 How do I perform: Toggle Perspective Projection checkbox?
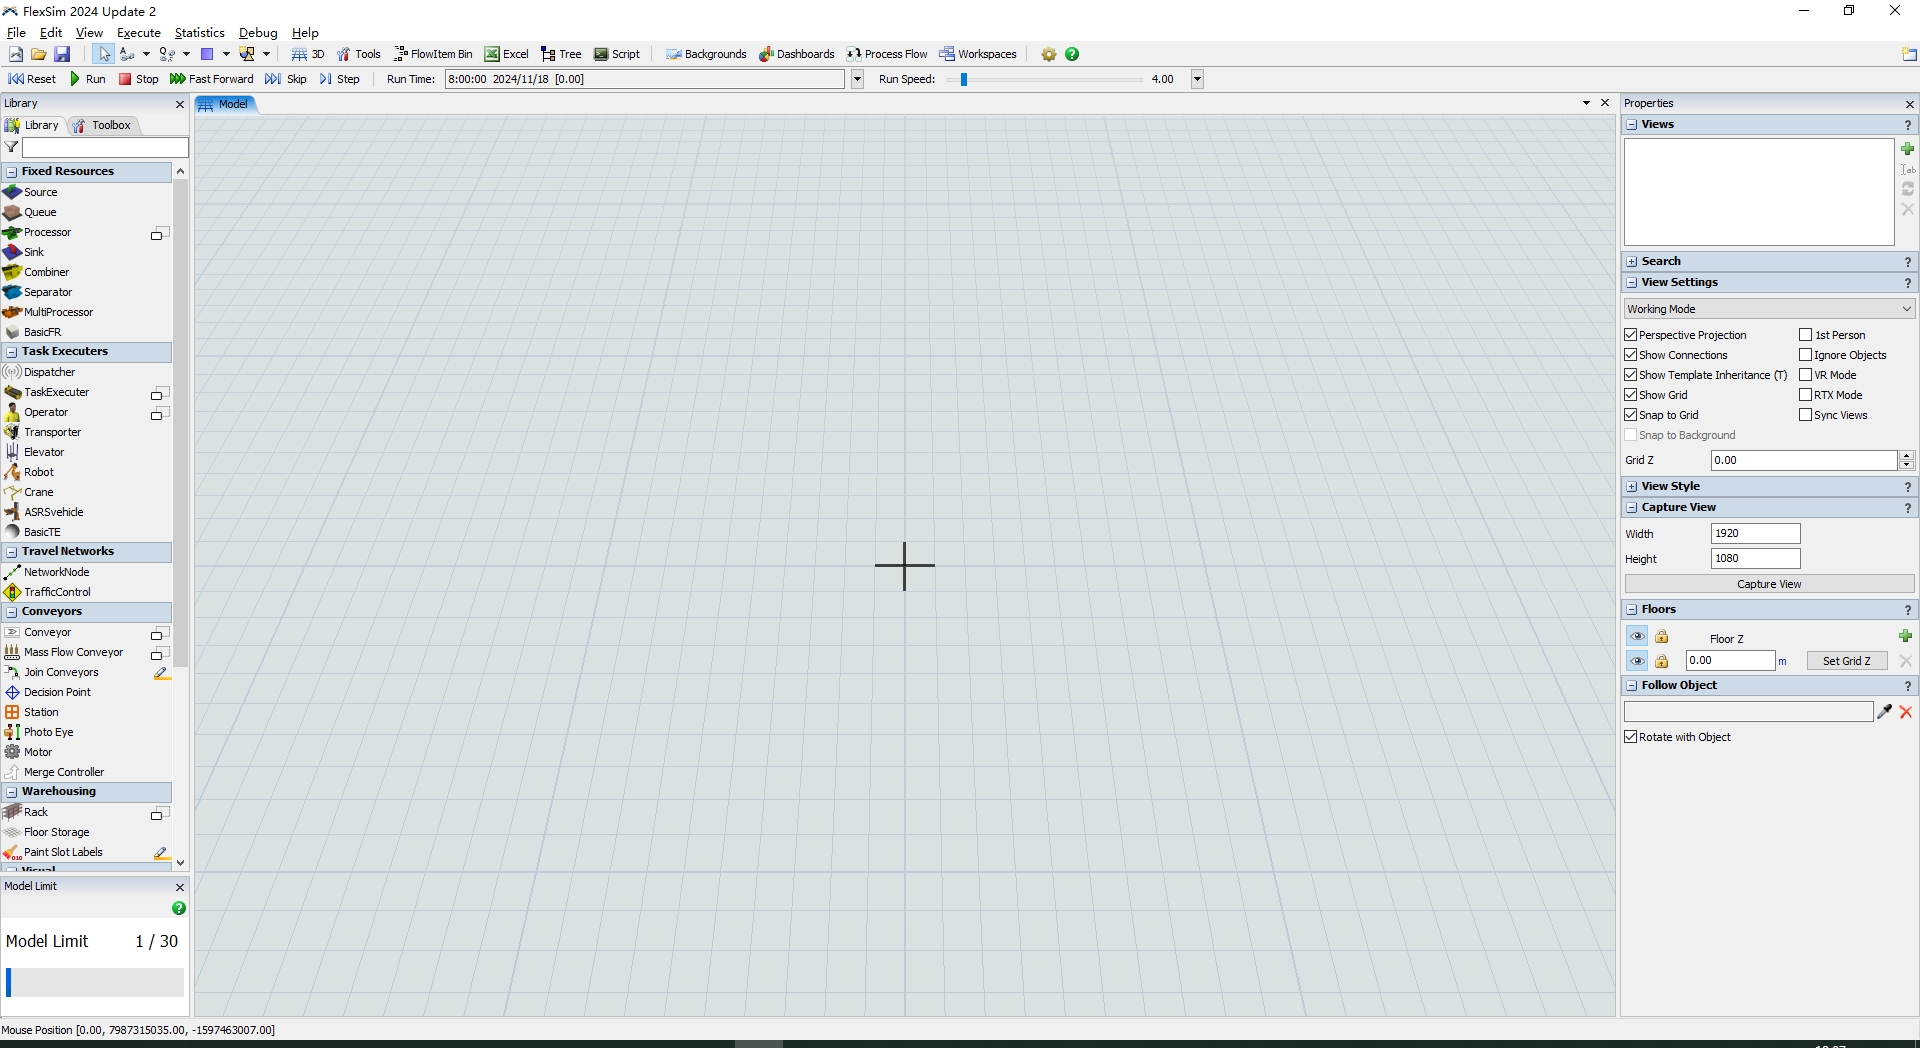click(1631, 335)
